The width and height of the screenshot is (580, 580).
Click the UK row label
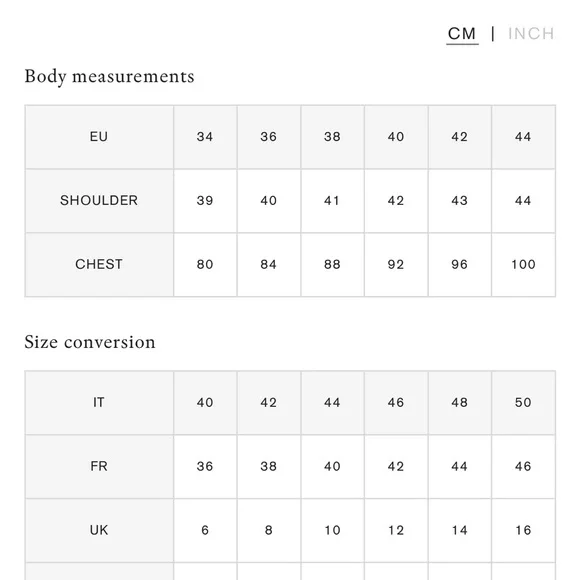click(99, 530)
